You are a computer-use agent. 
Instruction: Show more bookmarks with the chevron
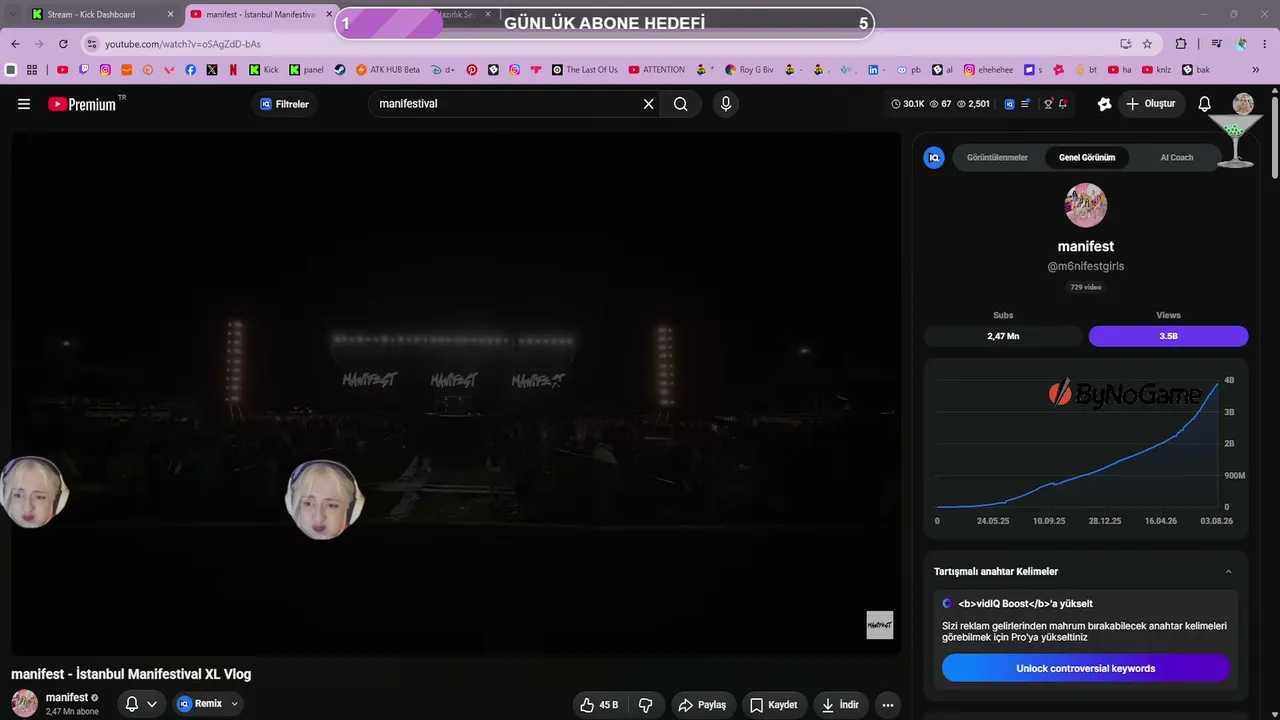coord(1256,70)
